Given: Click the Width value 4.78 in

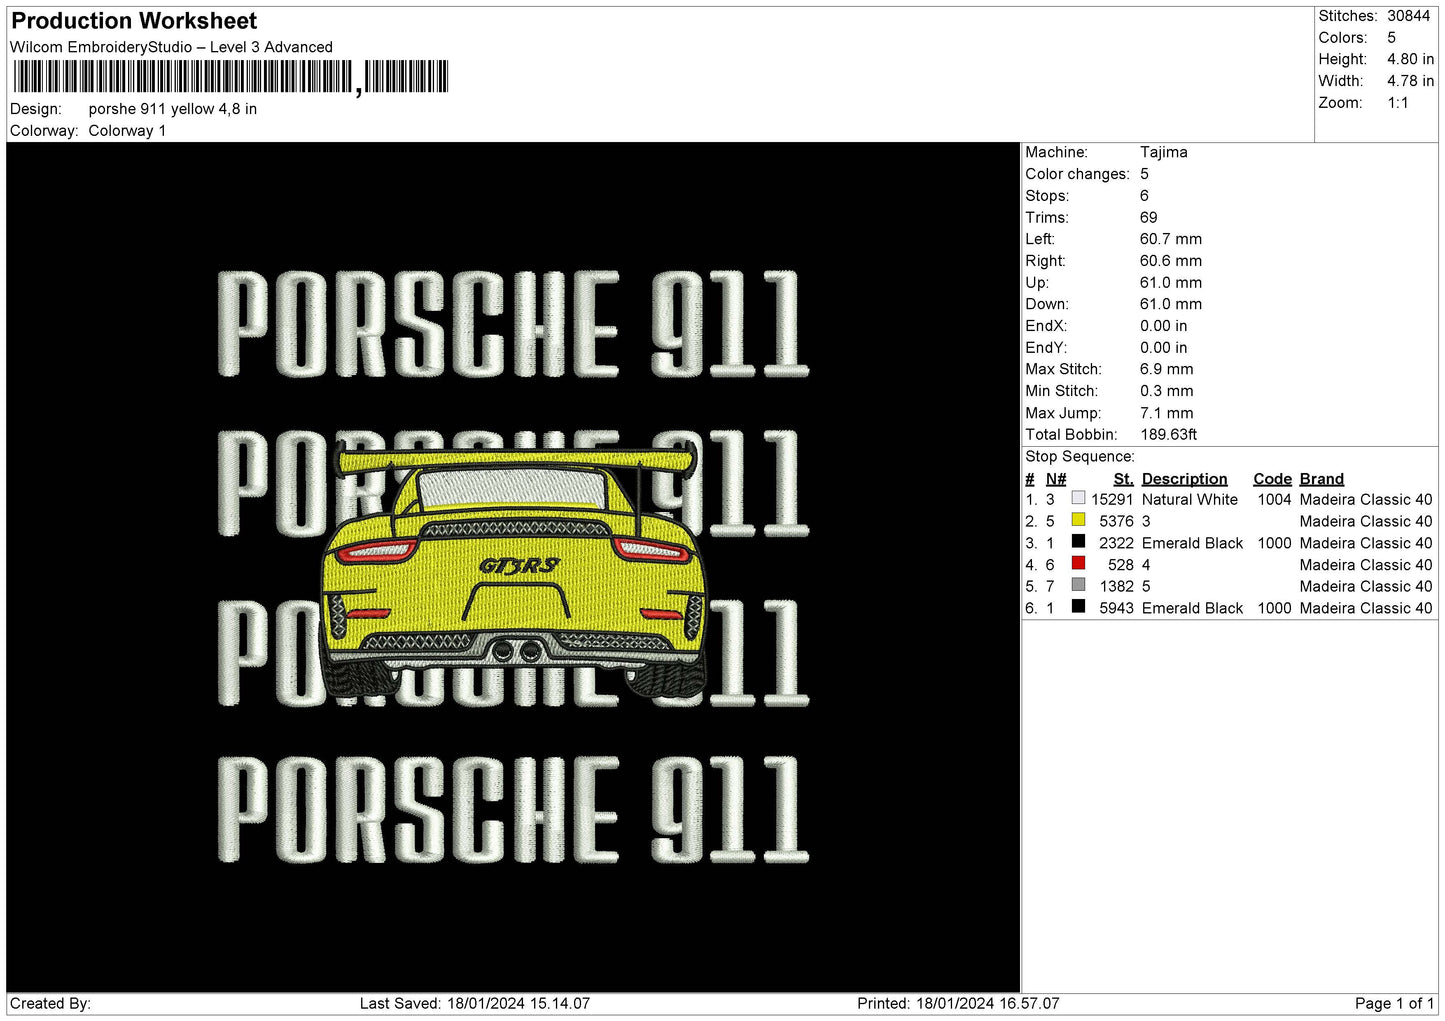Looking at the screenshot, I should (x=1410, y=81).
